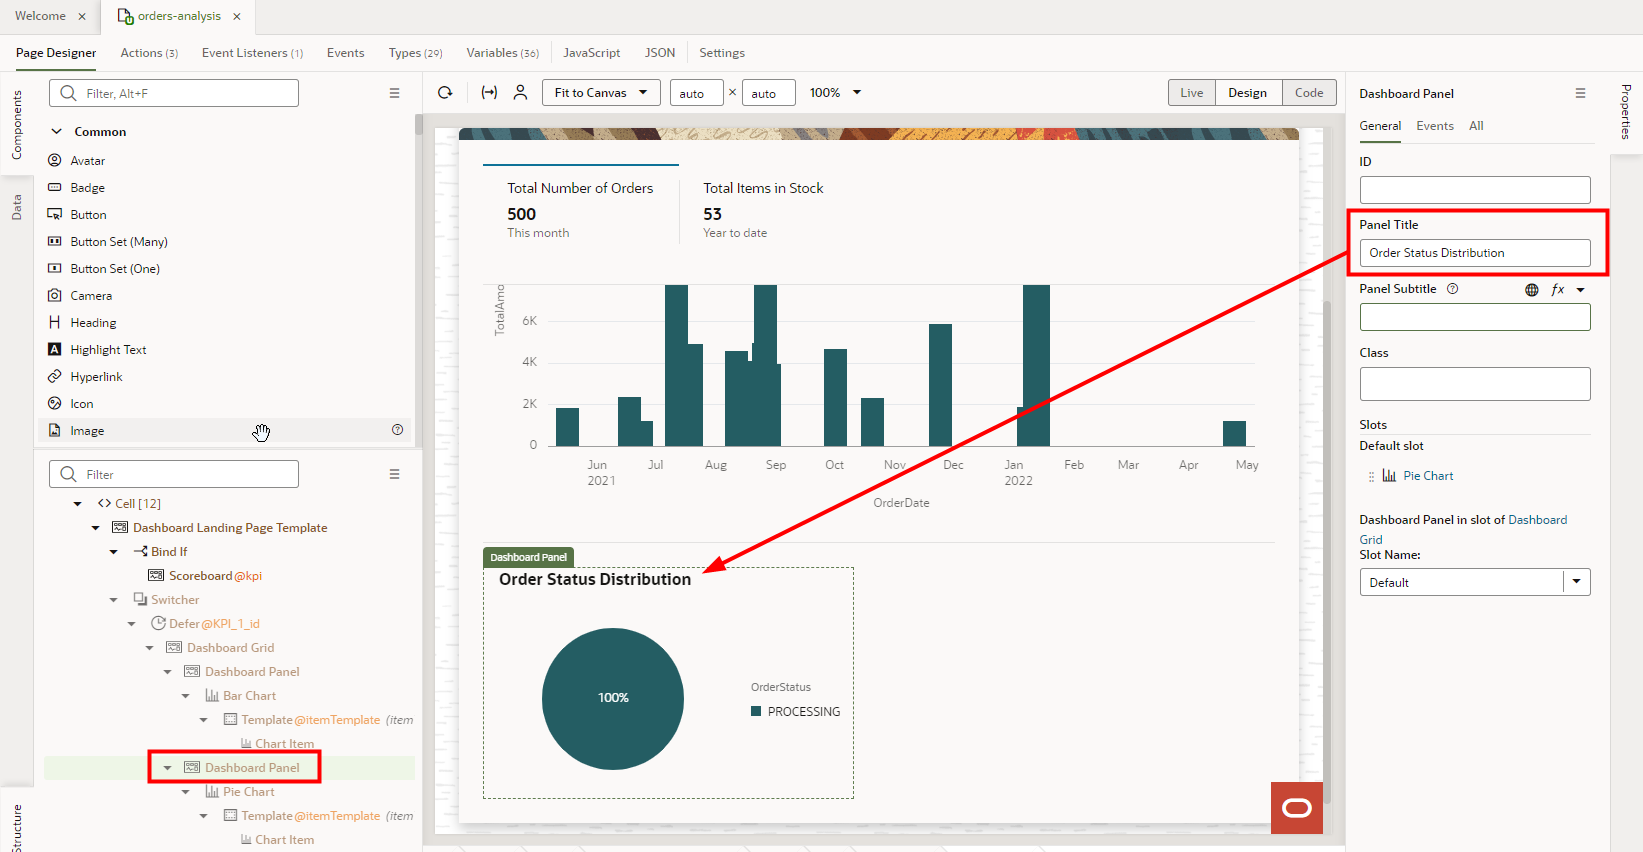Open Dashboard Panel properties menu icon
The width and height of the screenshot is (1643, 852).
point(1580,93)
